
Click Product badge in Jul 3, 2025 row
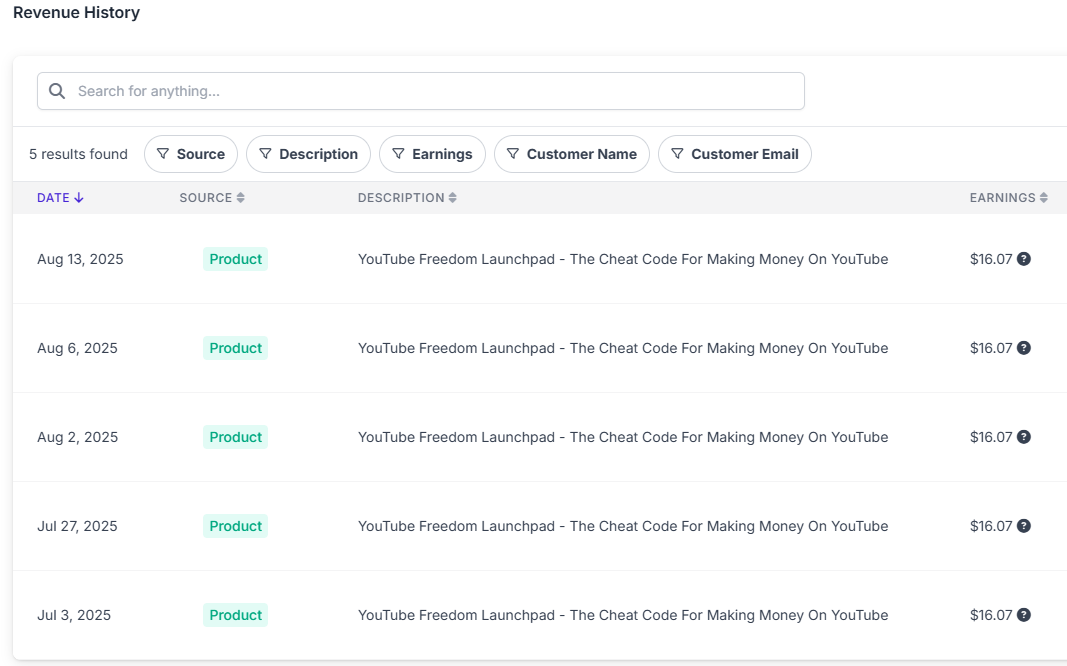(235, 616)
